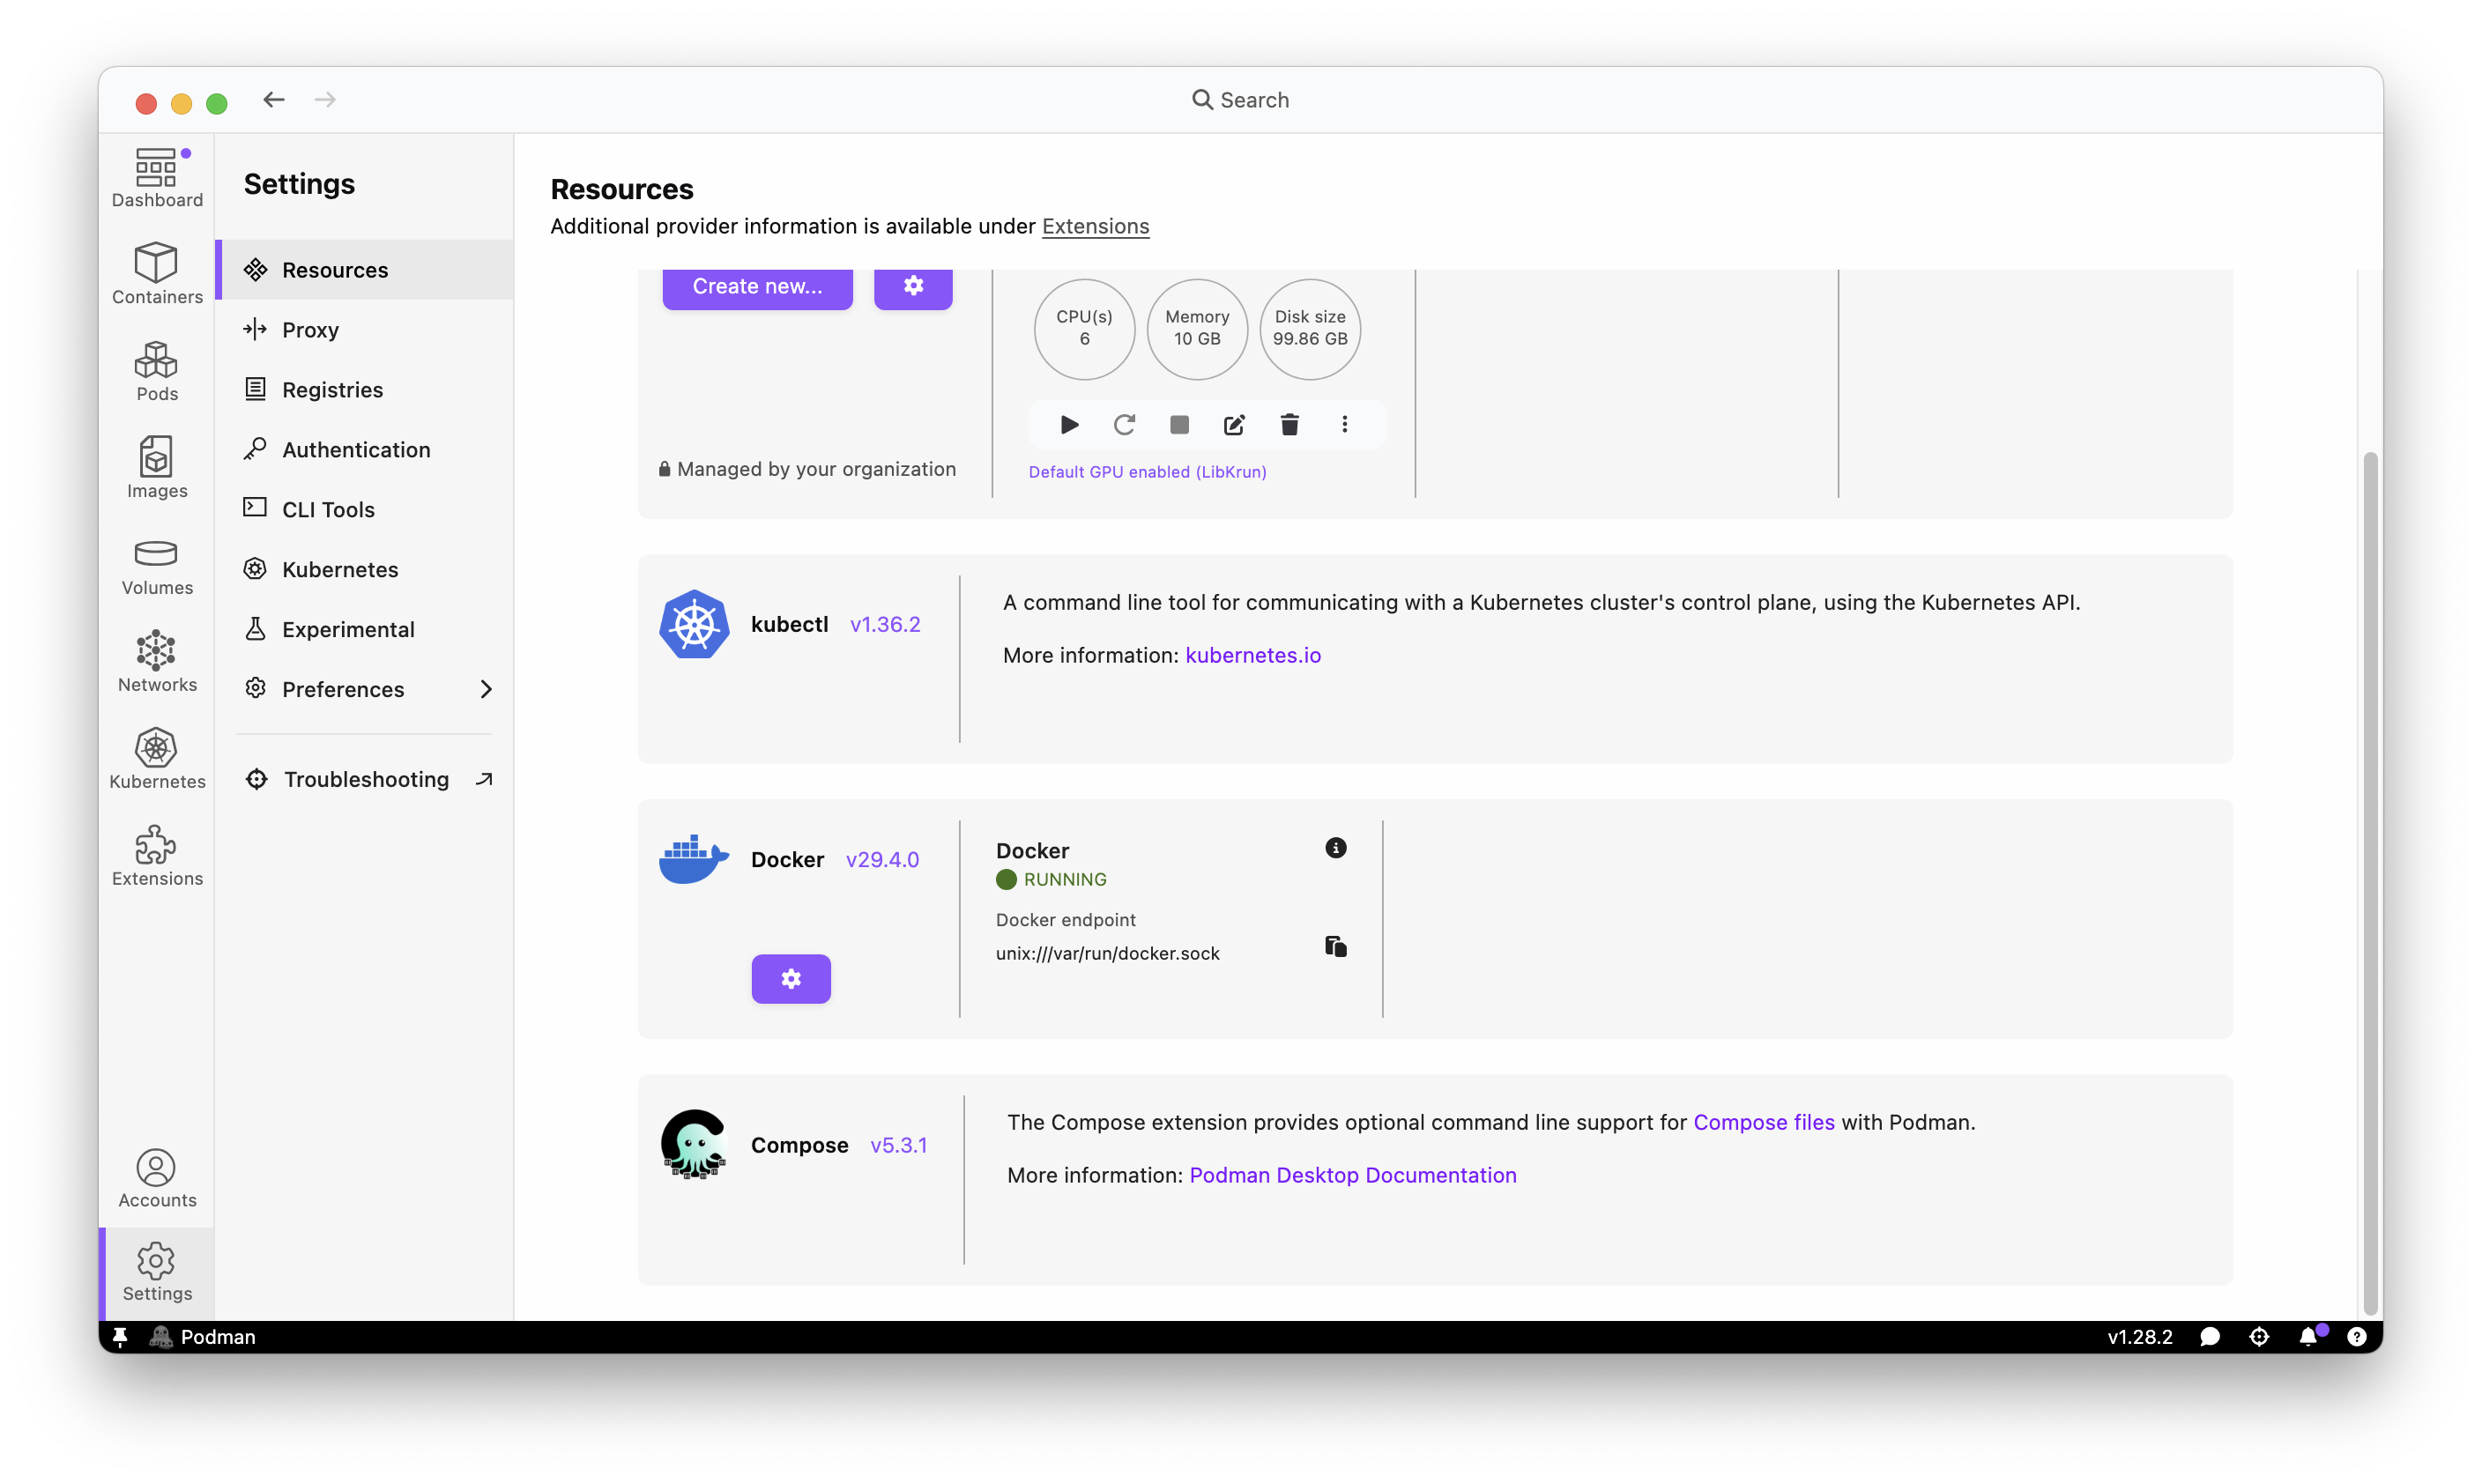Viewport: 2482px width, 1484px height.
Task: Click the pin icon in status bar
Action: point(120,1337)
